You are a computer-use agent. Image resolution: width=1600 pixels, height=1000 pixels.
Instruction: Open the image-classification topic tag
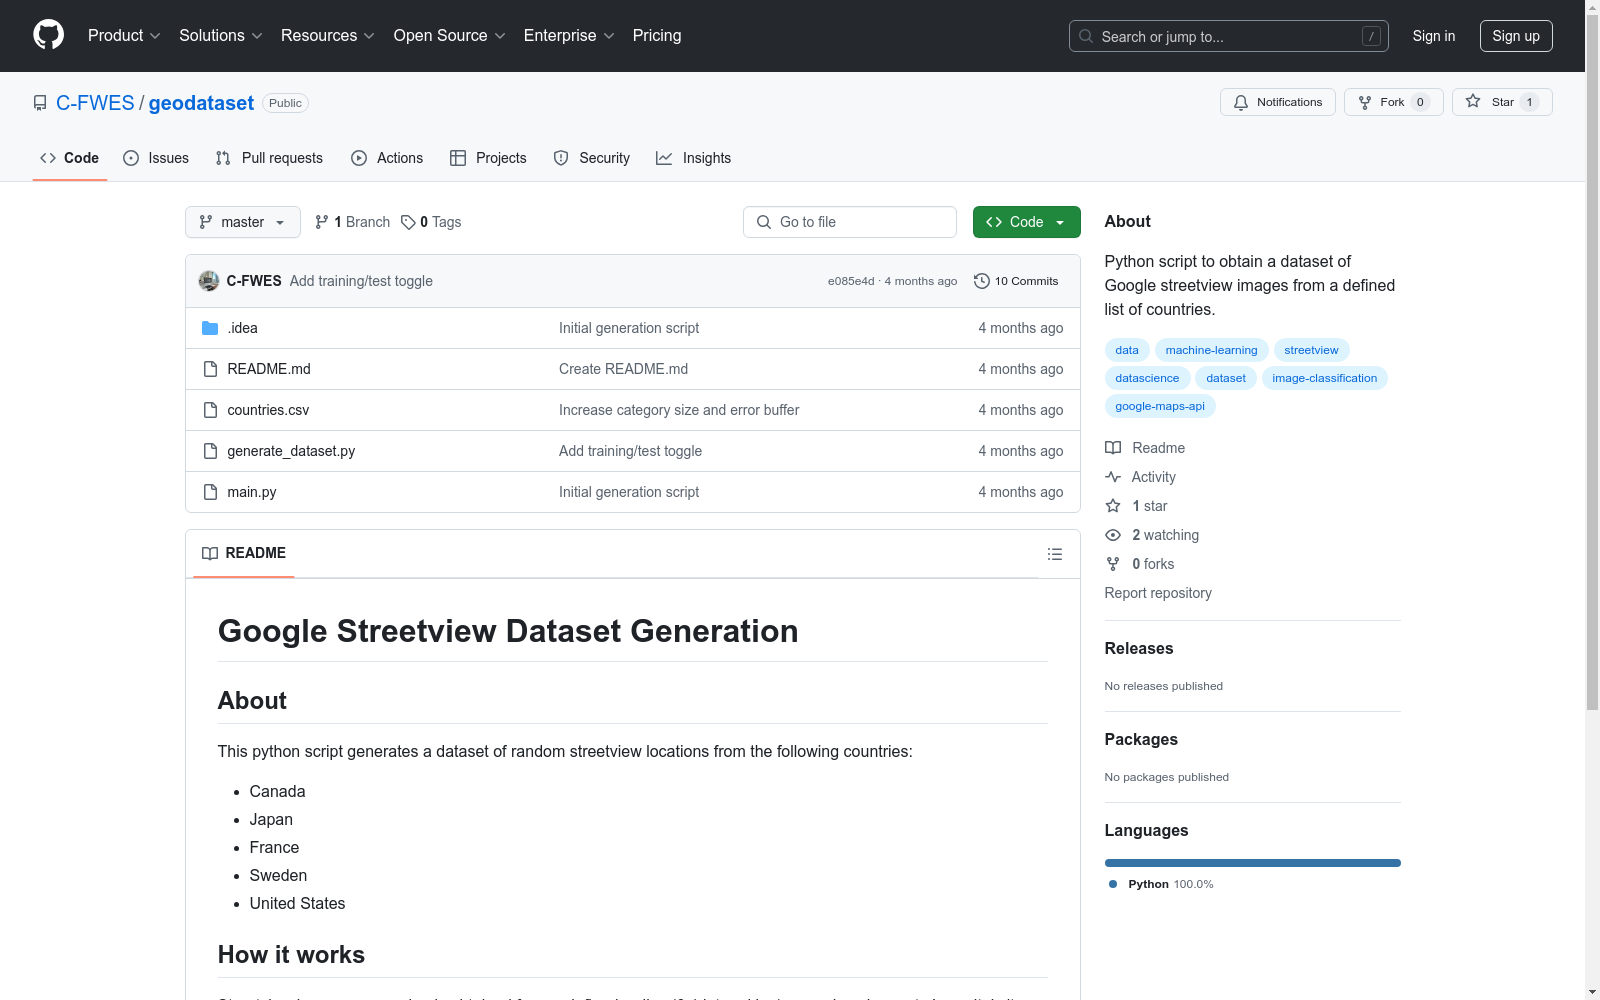click(x=1325, y=378)
